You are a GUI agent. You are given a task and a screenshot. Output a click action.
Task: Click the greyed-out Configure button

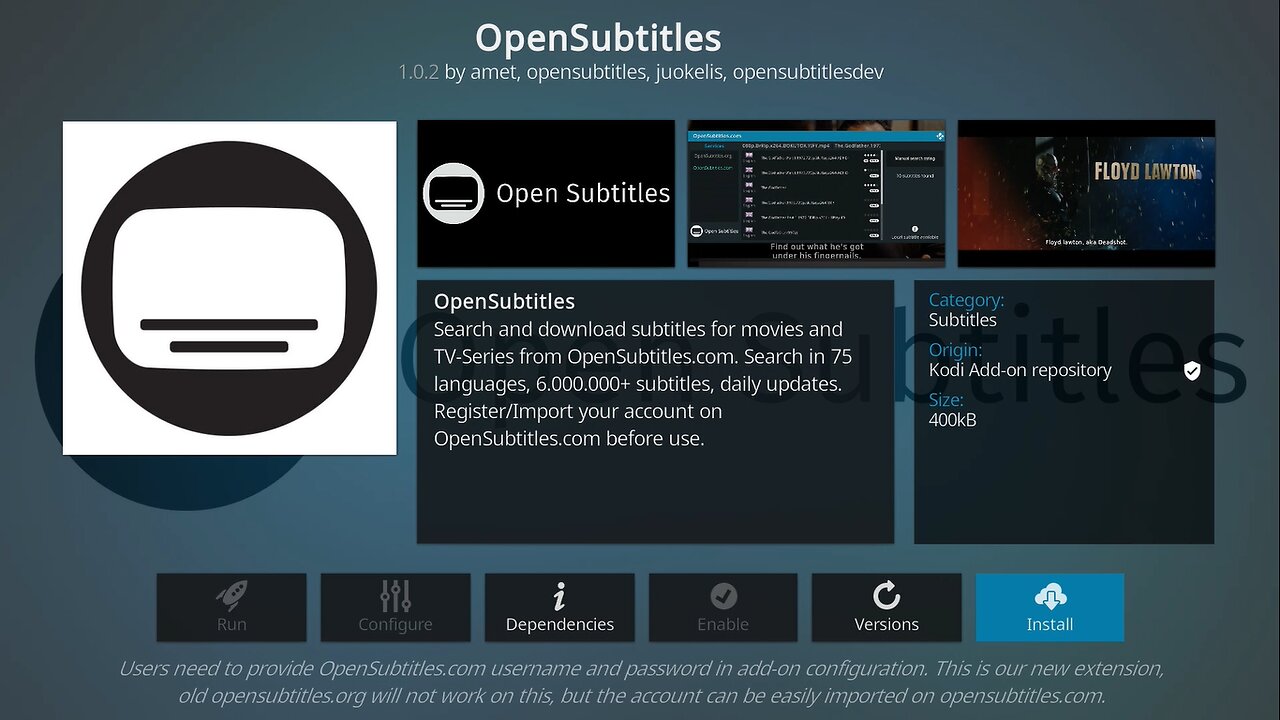point(395,607)
